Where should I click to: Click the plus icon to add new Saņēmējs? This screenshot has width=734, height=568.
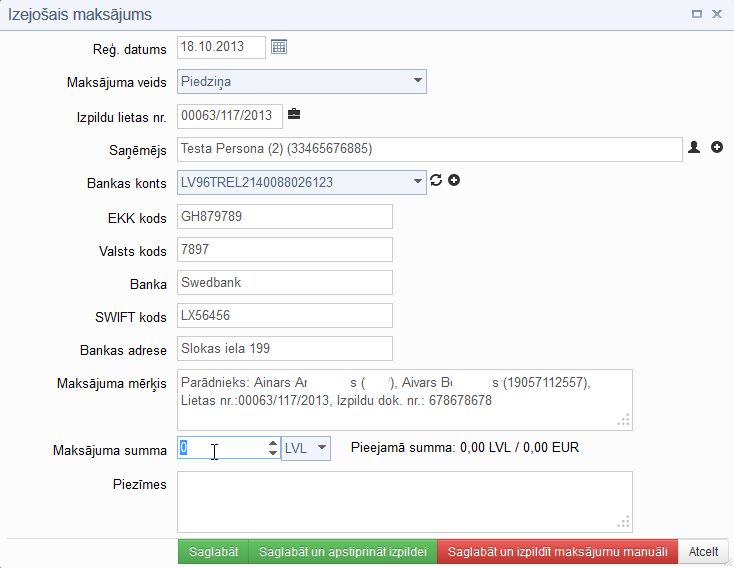click(x=717, y=148)
